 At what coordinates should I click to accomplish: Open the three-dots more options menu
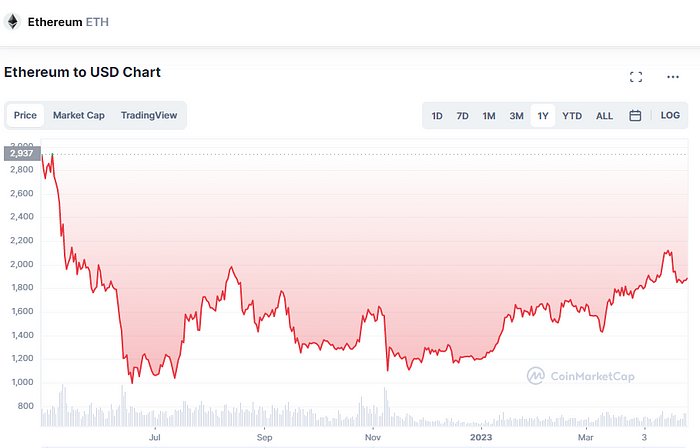672,77
